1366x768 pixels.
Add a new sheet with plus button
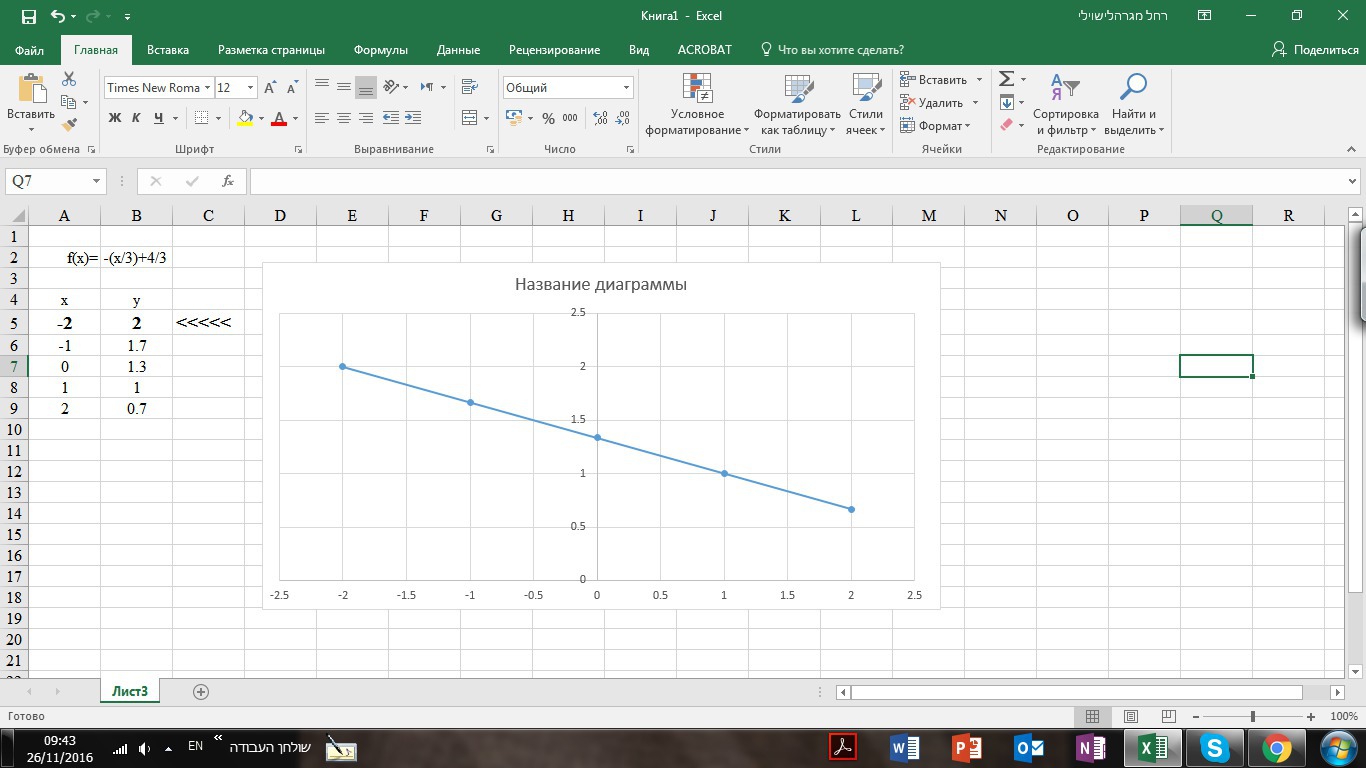click(x=201, y=691)
